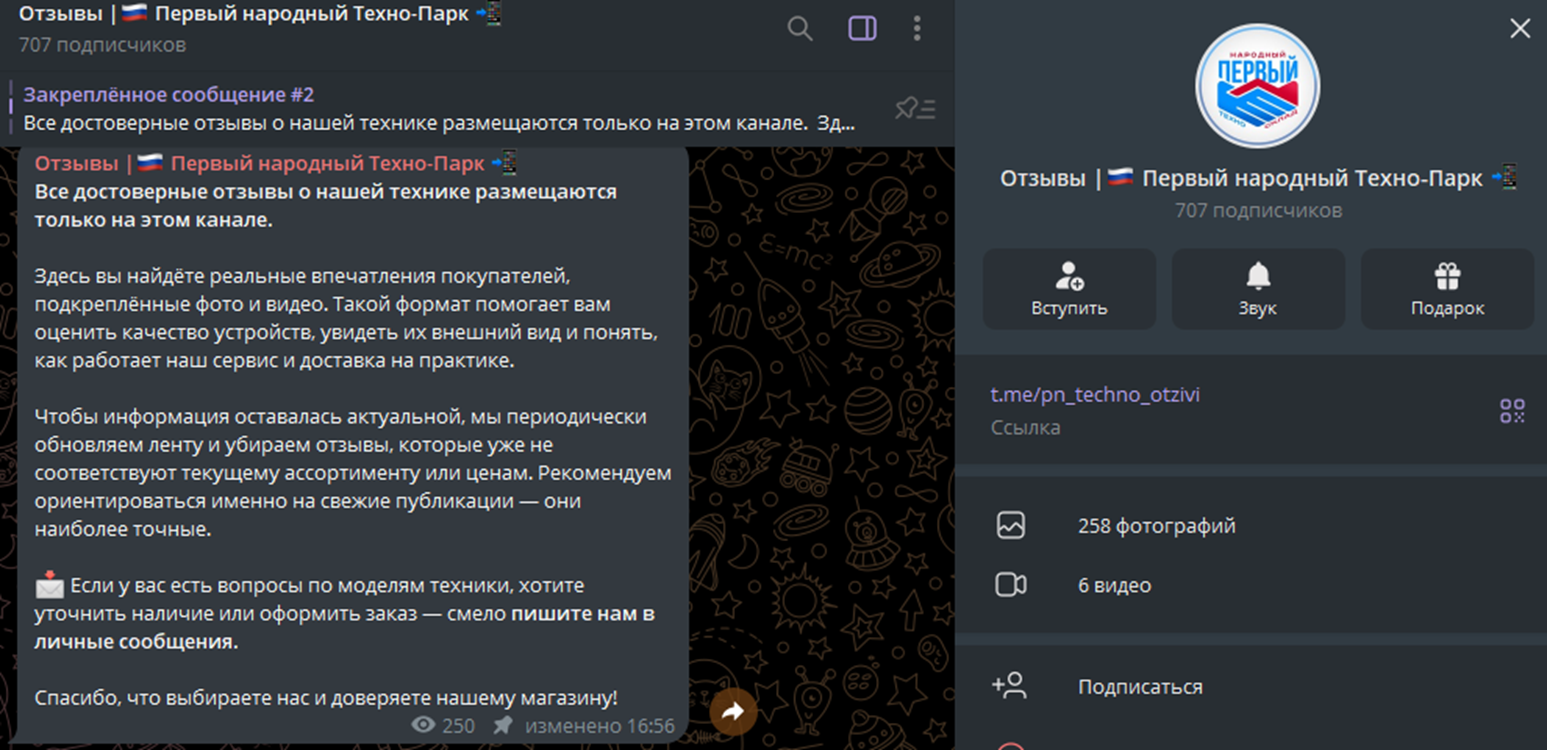Open search in the channel
This screenshot has width=1547, height=750.
click(800, 28)
